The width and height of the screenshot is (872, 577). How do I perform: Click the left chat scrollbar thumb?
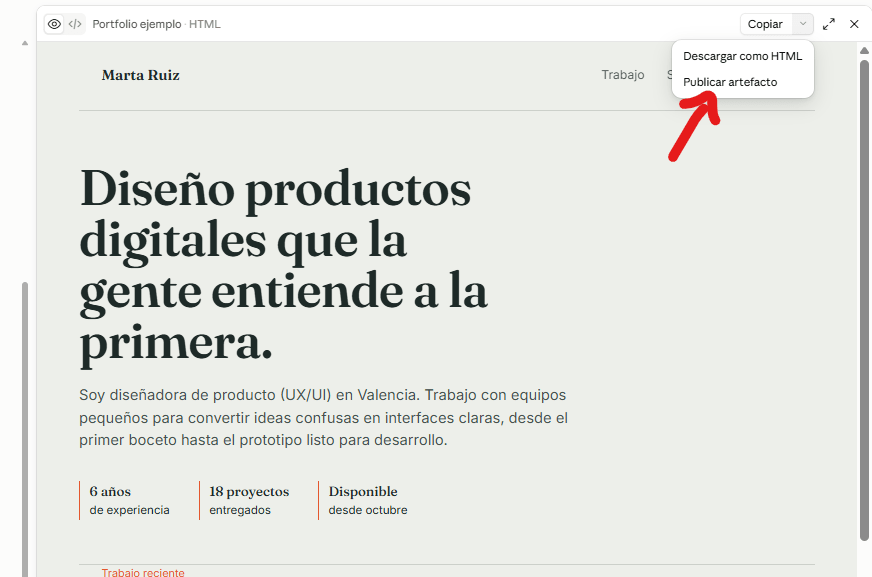pos(24,429)
